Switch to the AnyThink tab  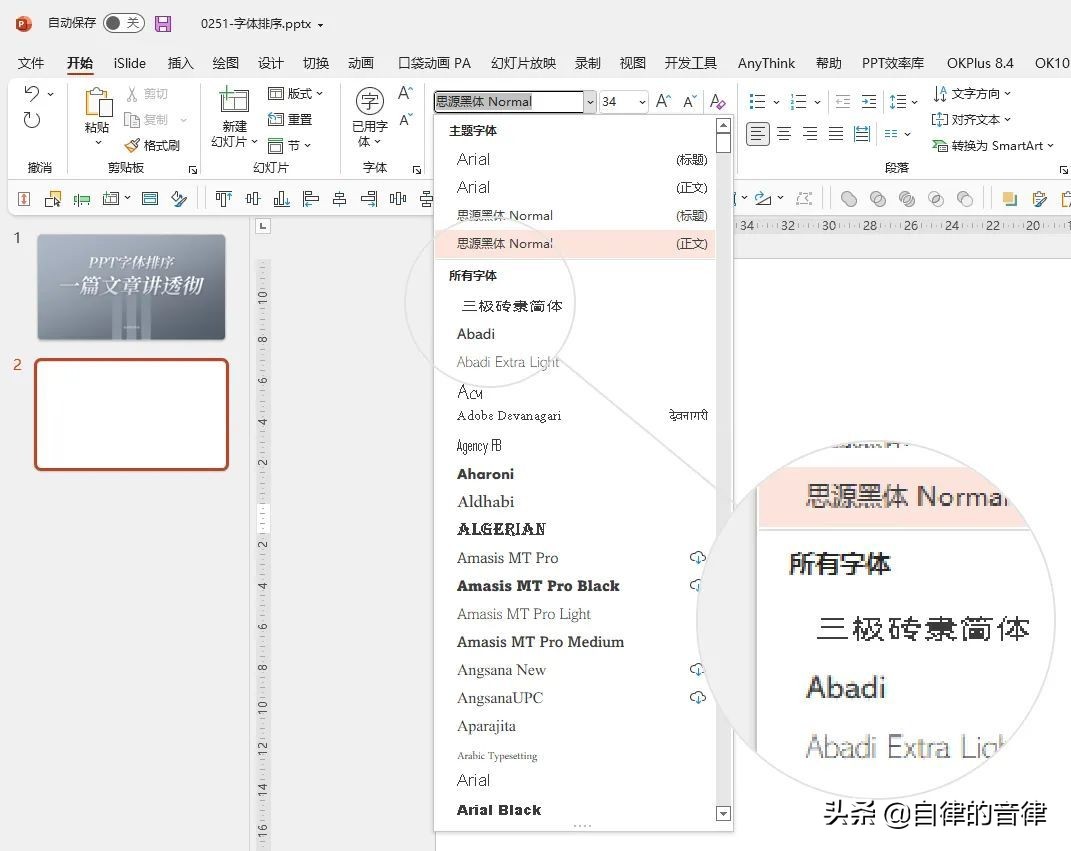766,63
